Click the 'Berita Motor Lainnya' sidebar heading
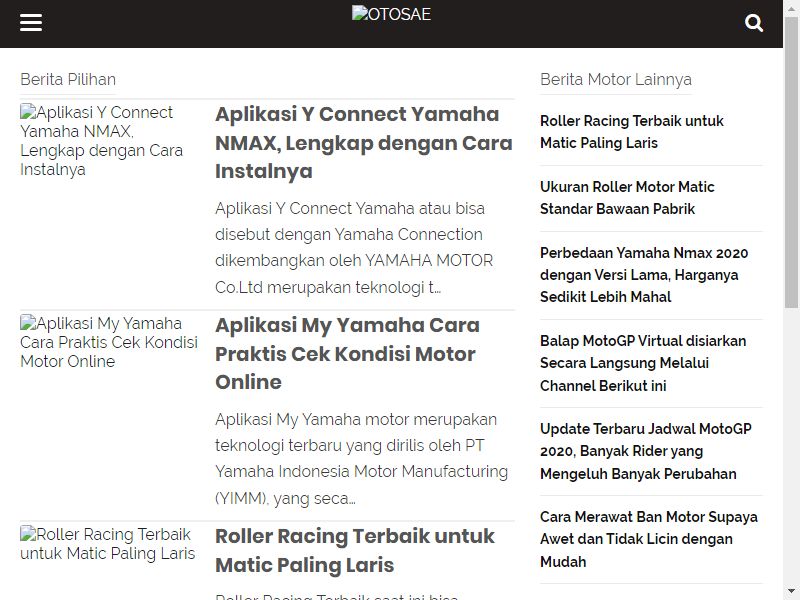 [x=616, y=80]
